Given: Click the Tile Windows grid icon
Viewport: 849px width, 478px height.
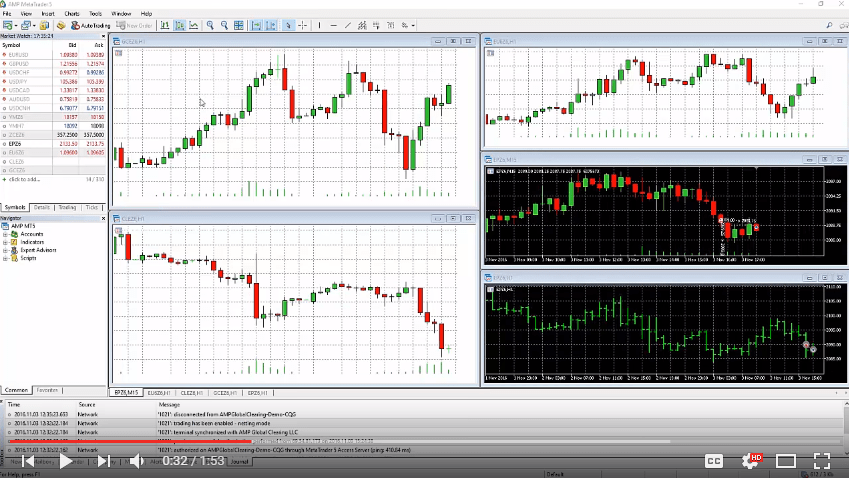Looking at the screenshot, I should pyautogui.click(x=238, y=25).
